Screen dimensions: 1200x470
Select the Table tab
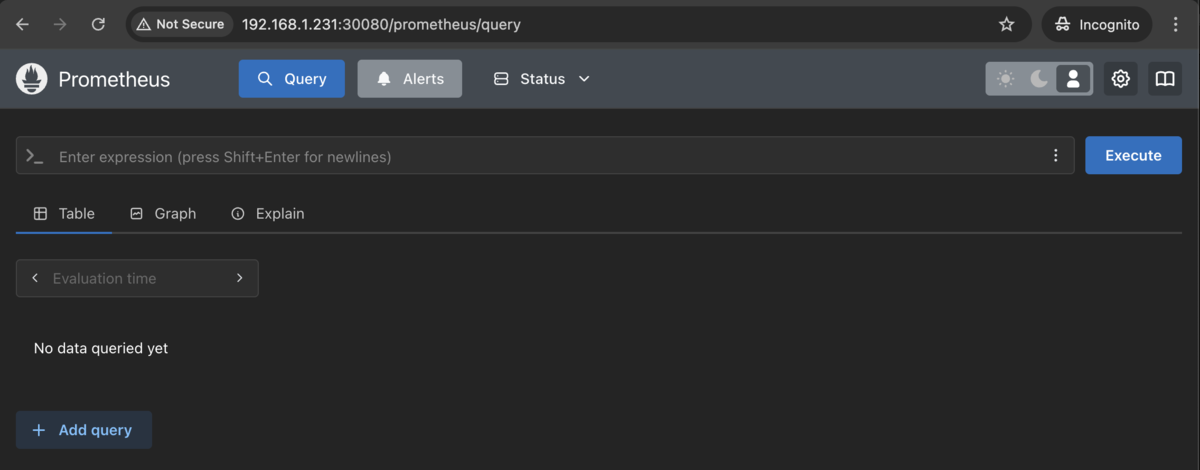64,214
